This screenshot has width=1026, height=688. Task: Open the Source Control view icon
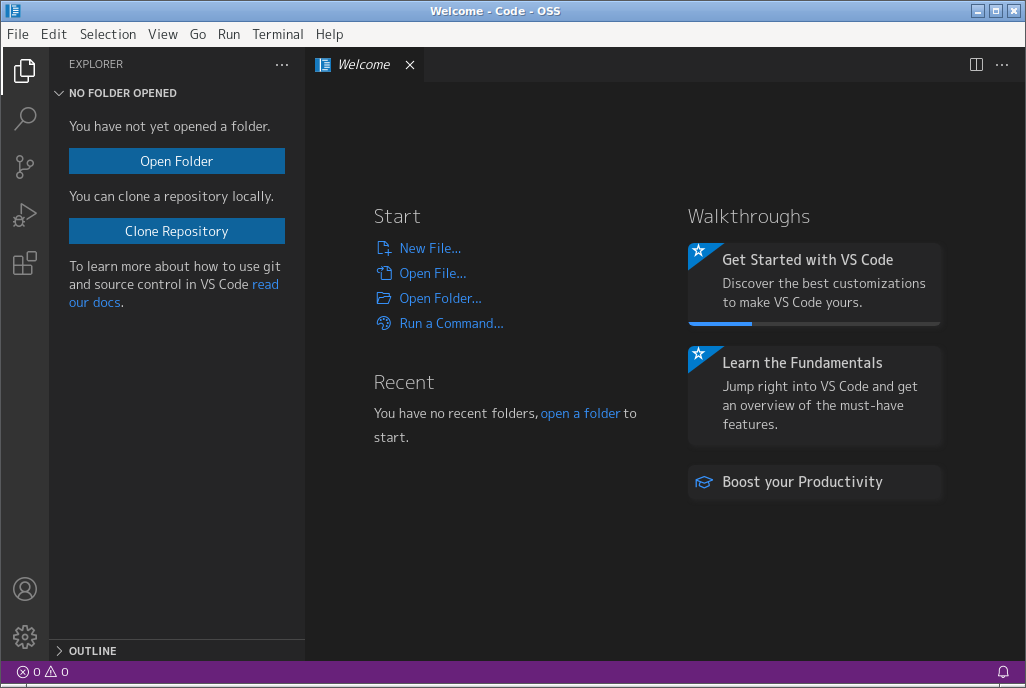(x=25, y=166)
